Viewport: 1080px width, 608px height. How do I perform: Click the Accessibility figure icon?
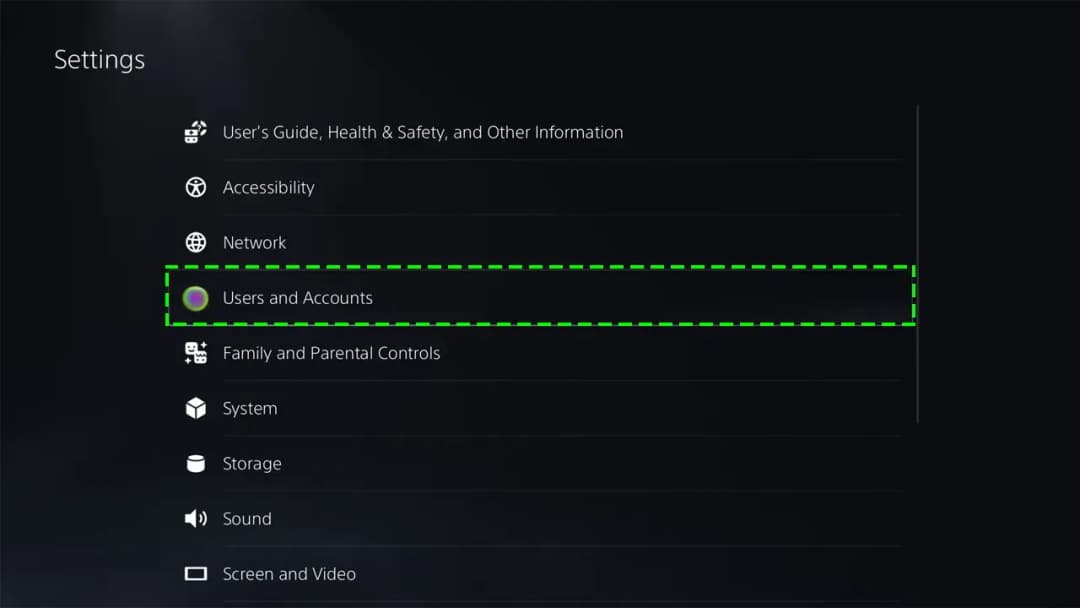[196, 187]
